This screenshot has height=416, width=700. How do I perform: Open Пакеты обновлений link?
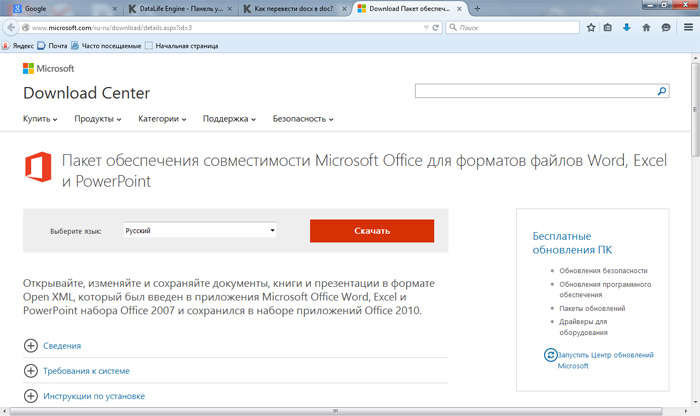592,308
